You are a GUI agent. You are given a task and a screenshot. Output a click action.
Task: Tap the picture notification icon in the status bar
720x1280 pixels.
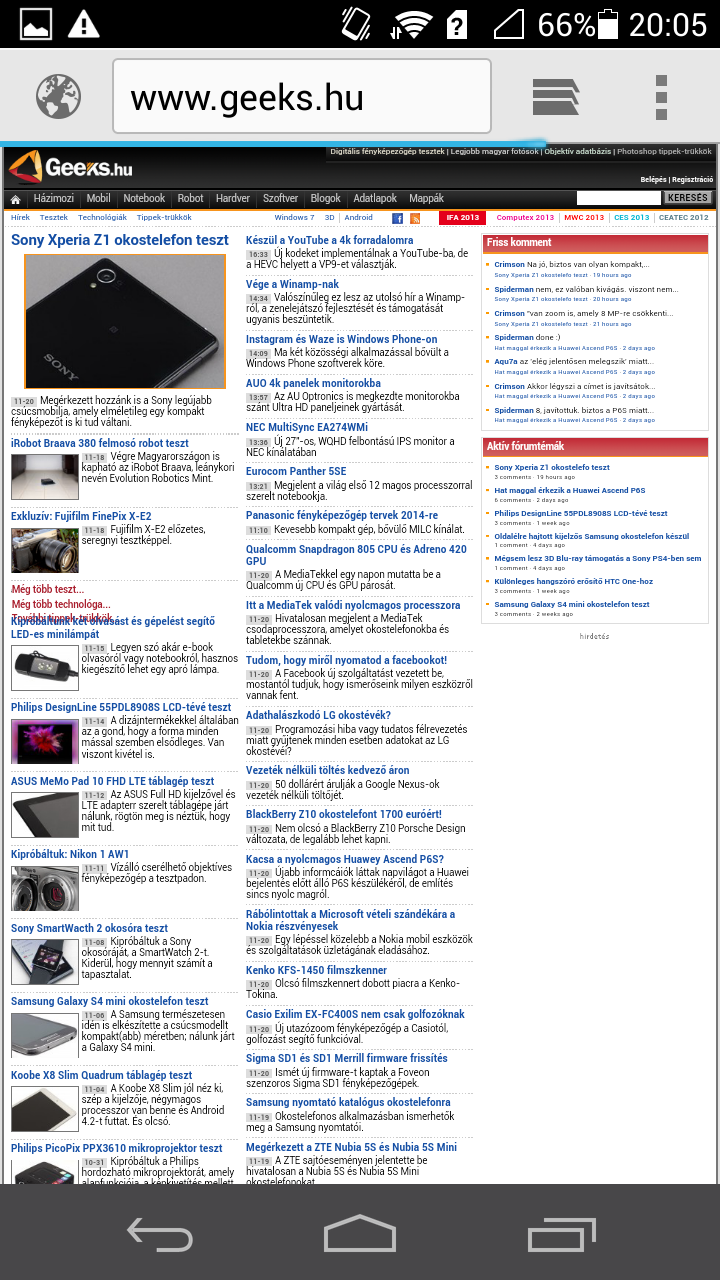pyautogui.click(x=35, y=23)
